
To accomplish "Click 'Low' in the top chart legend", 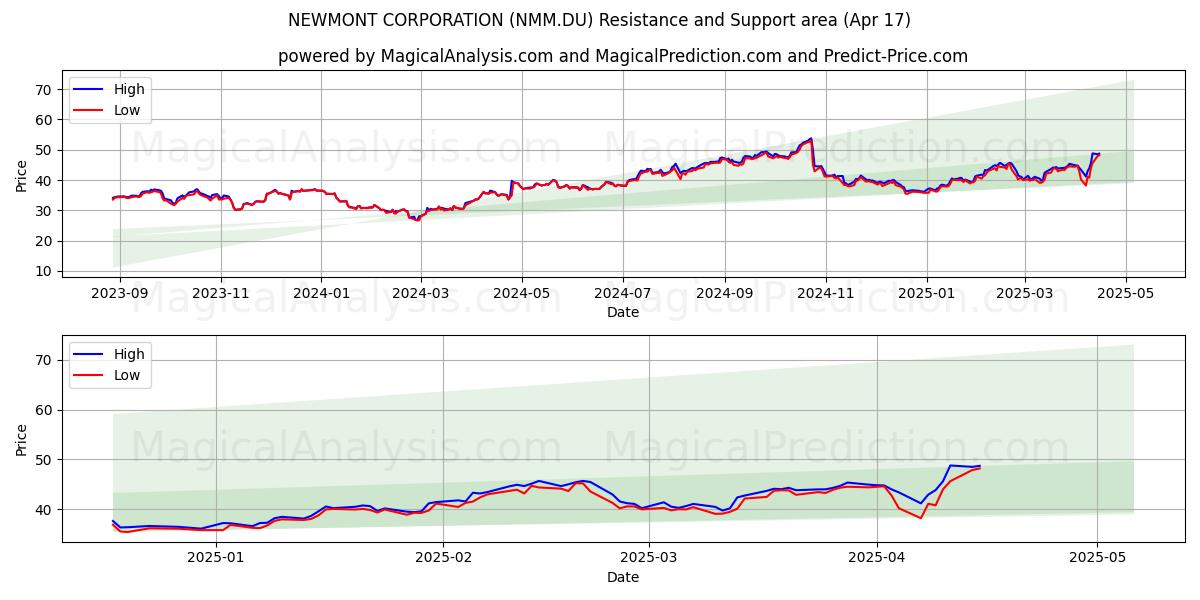I will pyautogui.click(x=127, y=110).
